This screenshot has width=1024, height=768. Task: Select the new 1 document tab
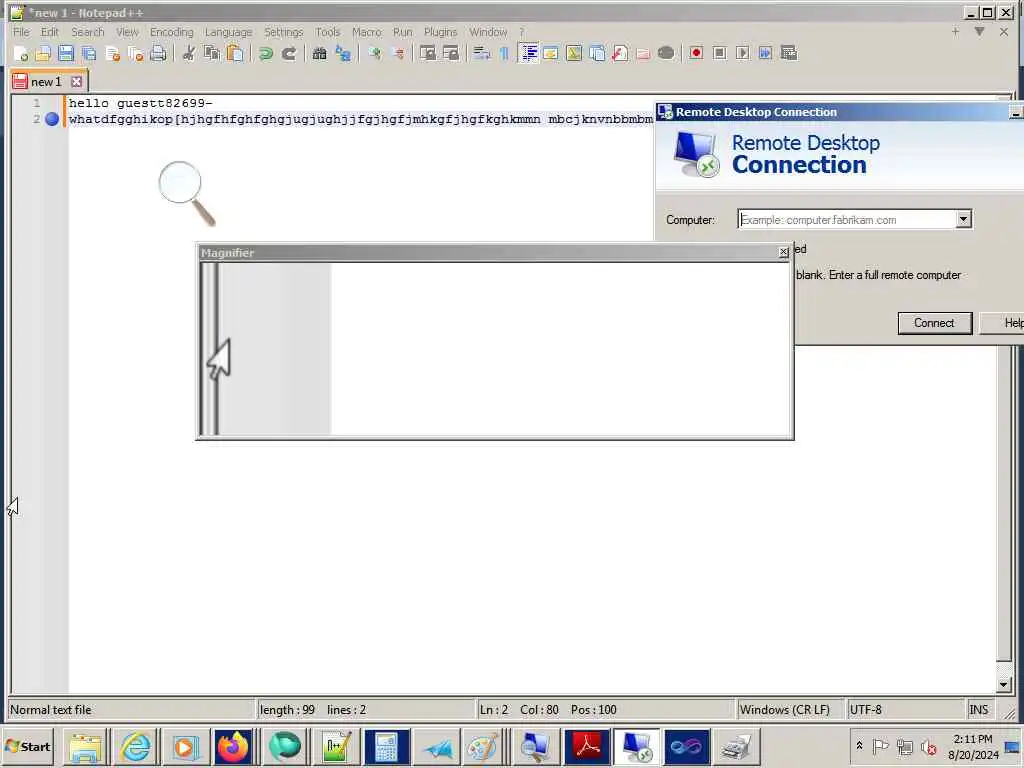pyautogui.click(x=46, y=82)
